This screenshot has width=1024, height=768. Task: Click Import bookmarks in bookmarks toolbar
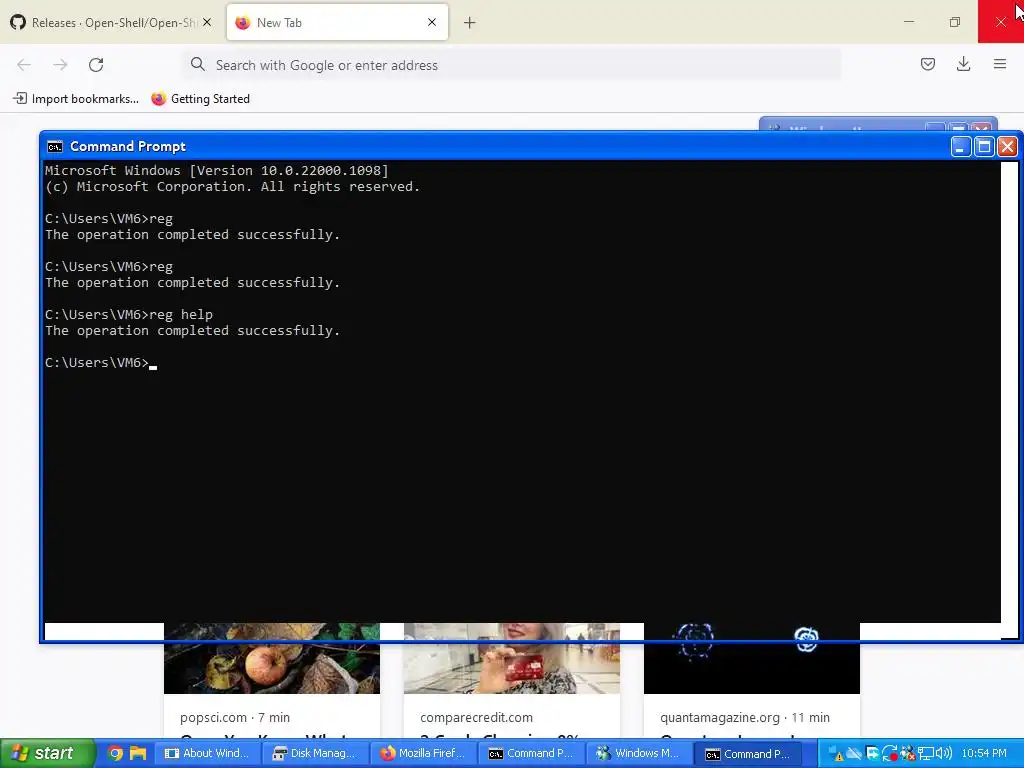pyautogui.click(x=76, y=99)
